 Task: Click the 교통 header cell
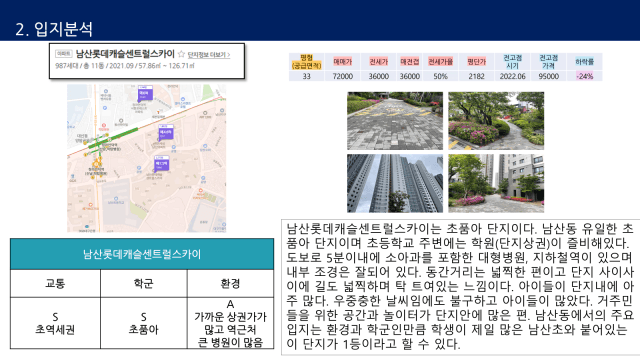55,283
